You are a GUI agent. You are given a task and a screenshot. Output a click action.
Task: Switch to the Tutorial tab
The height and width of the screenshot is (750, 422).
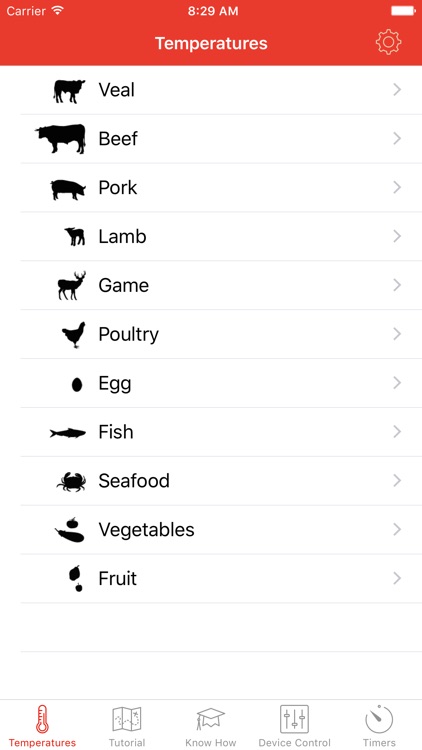click(x=126, y=726)
